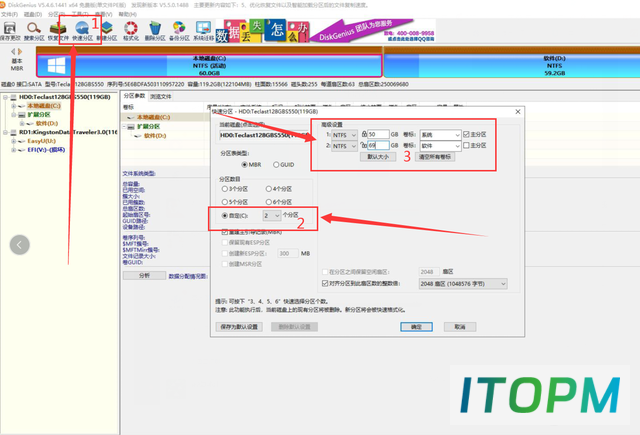Click the Clear All Labels (清空所有卷标) button
This screenshot has width=640, height=435.
click(435, 157)
